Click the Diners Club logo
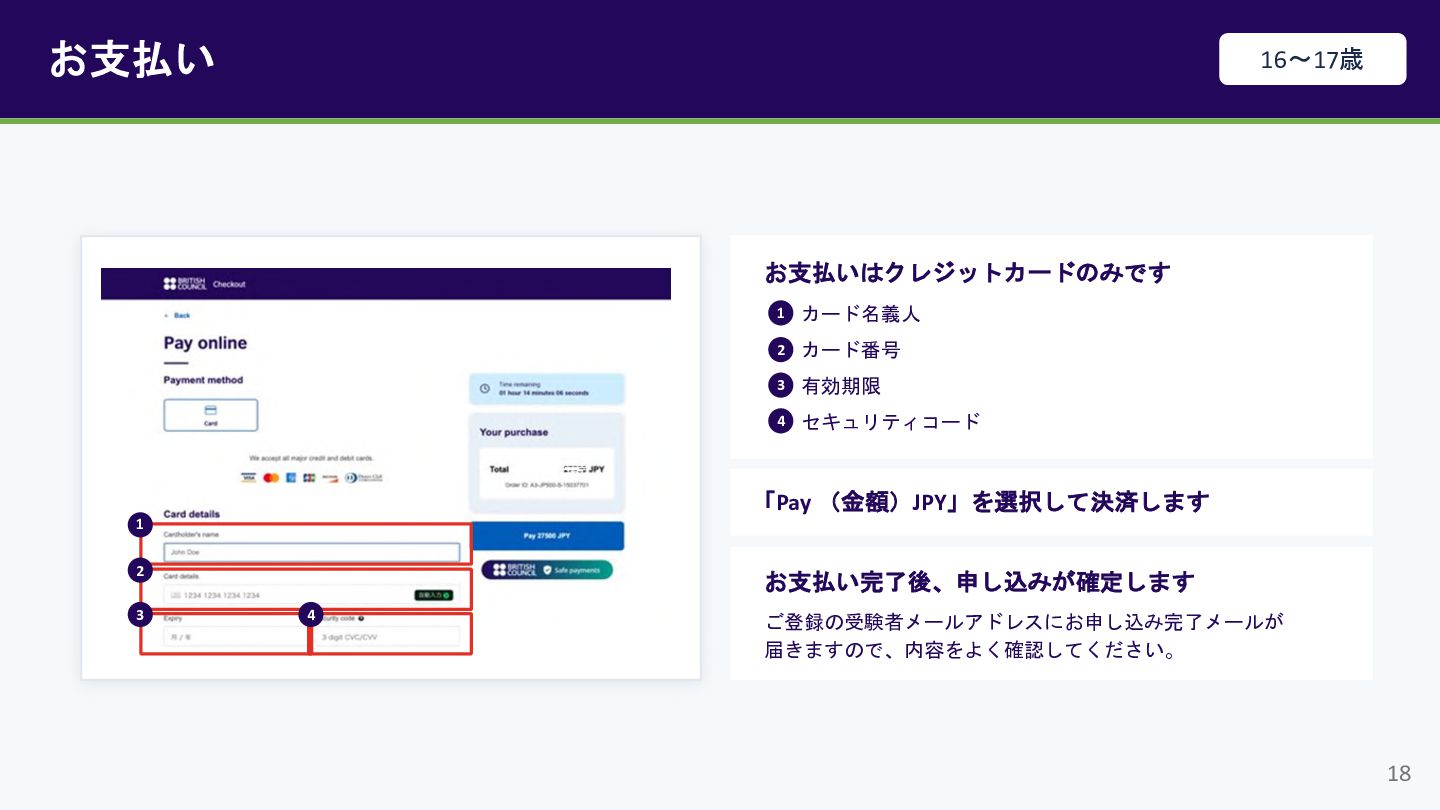The height and width of the screenshot is (810, 1440). pyautogui.click(x=364, y=478)
